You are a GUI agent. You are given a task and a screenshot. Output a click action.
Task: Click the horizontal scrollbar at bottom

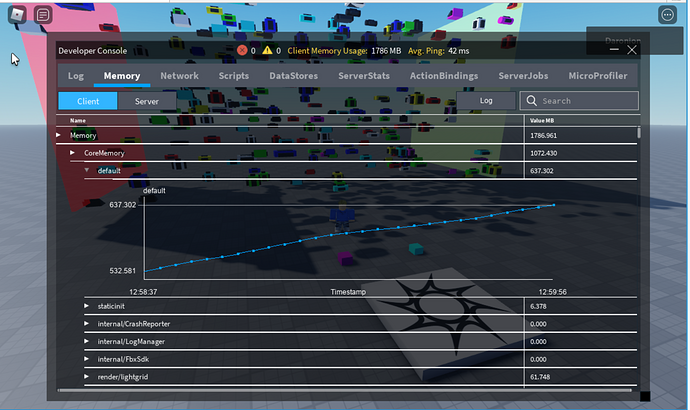pos(345,390)
